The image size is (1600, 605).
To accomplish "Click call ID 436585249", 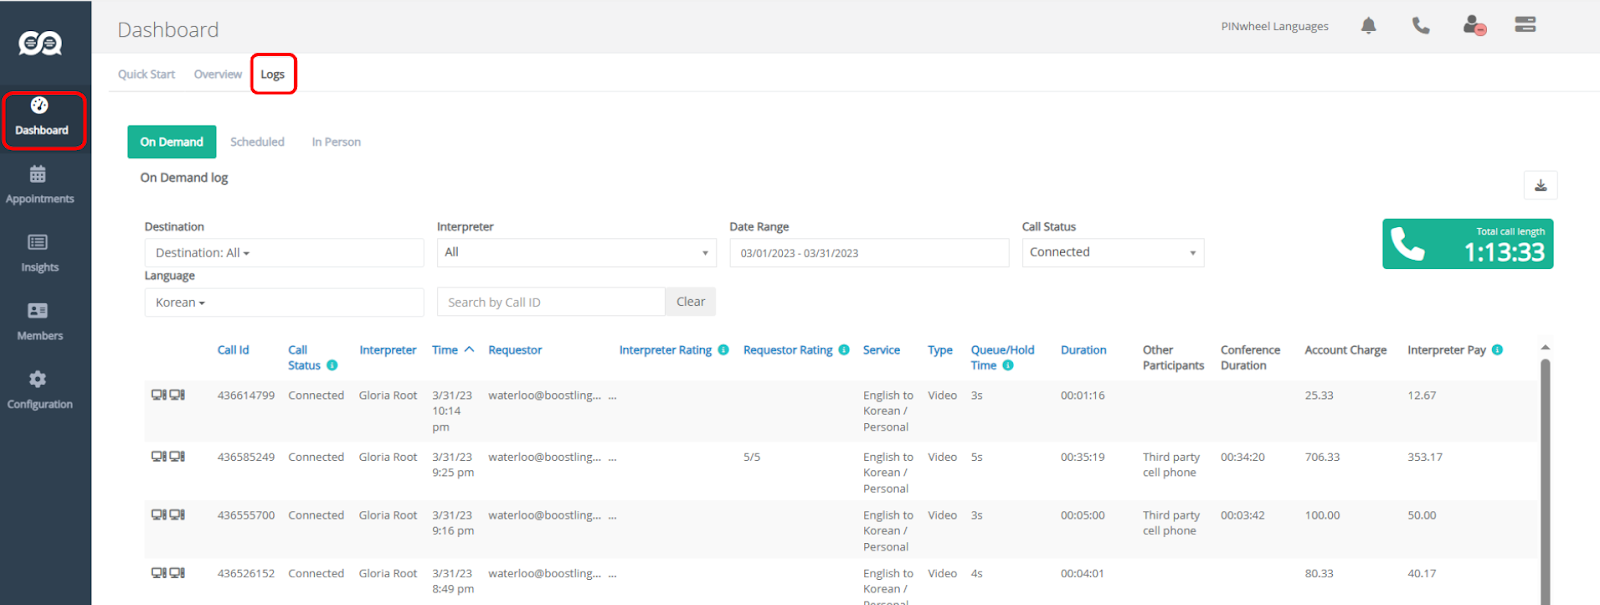I will click(246, 457).
